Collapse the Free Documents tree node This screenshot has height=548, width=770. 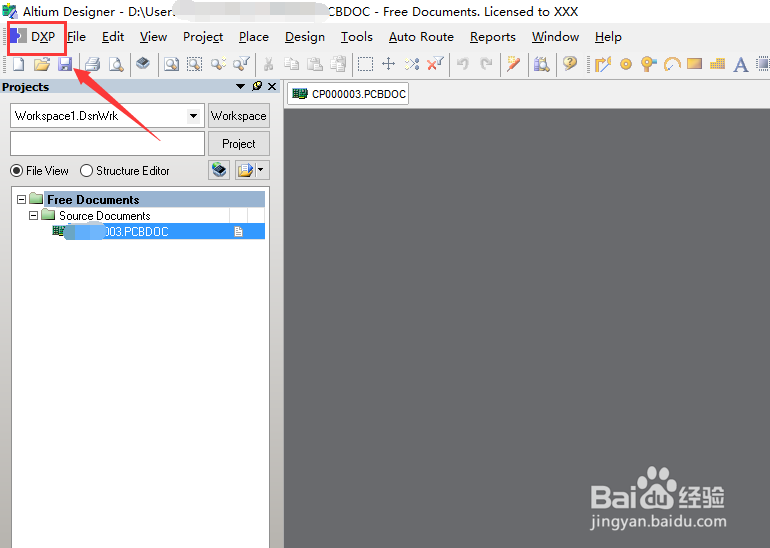tap(21, 199)
